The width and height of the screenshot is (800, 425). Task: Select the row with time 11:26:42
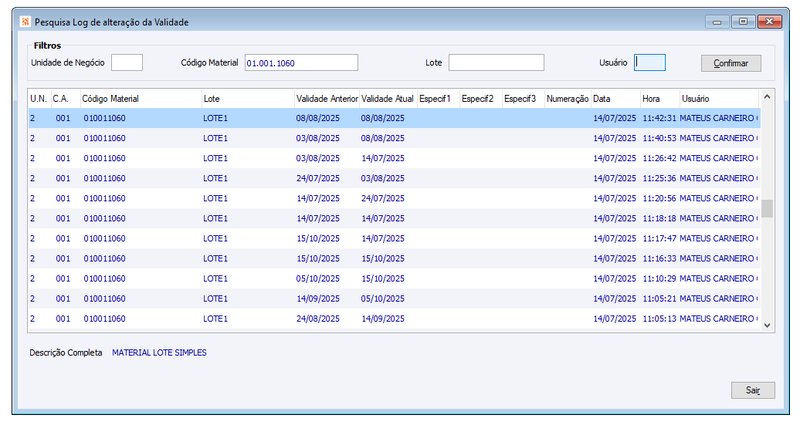(x=394, y=158)
